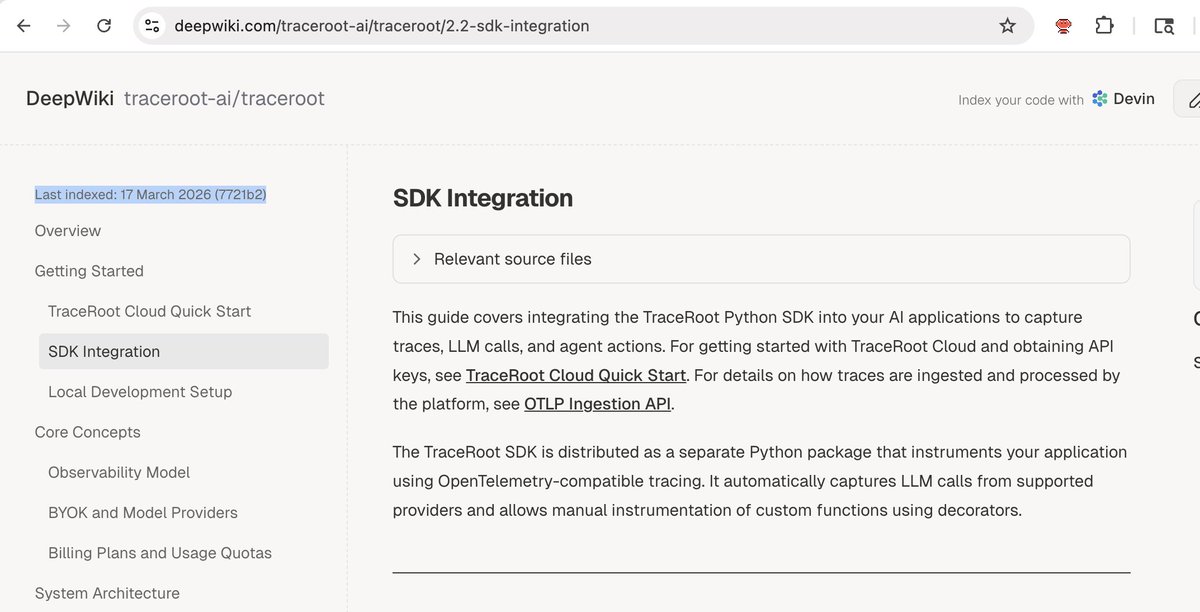Open OTLP Ingestion API inline link
The height and width of the screenshot is (612, 1200).
[x=597, y=404]
